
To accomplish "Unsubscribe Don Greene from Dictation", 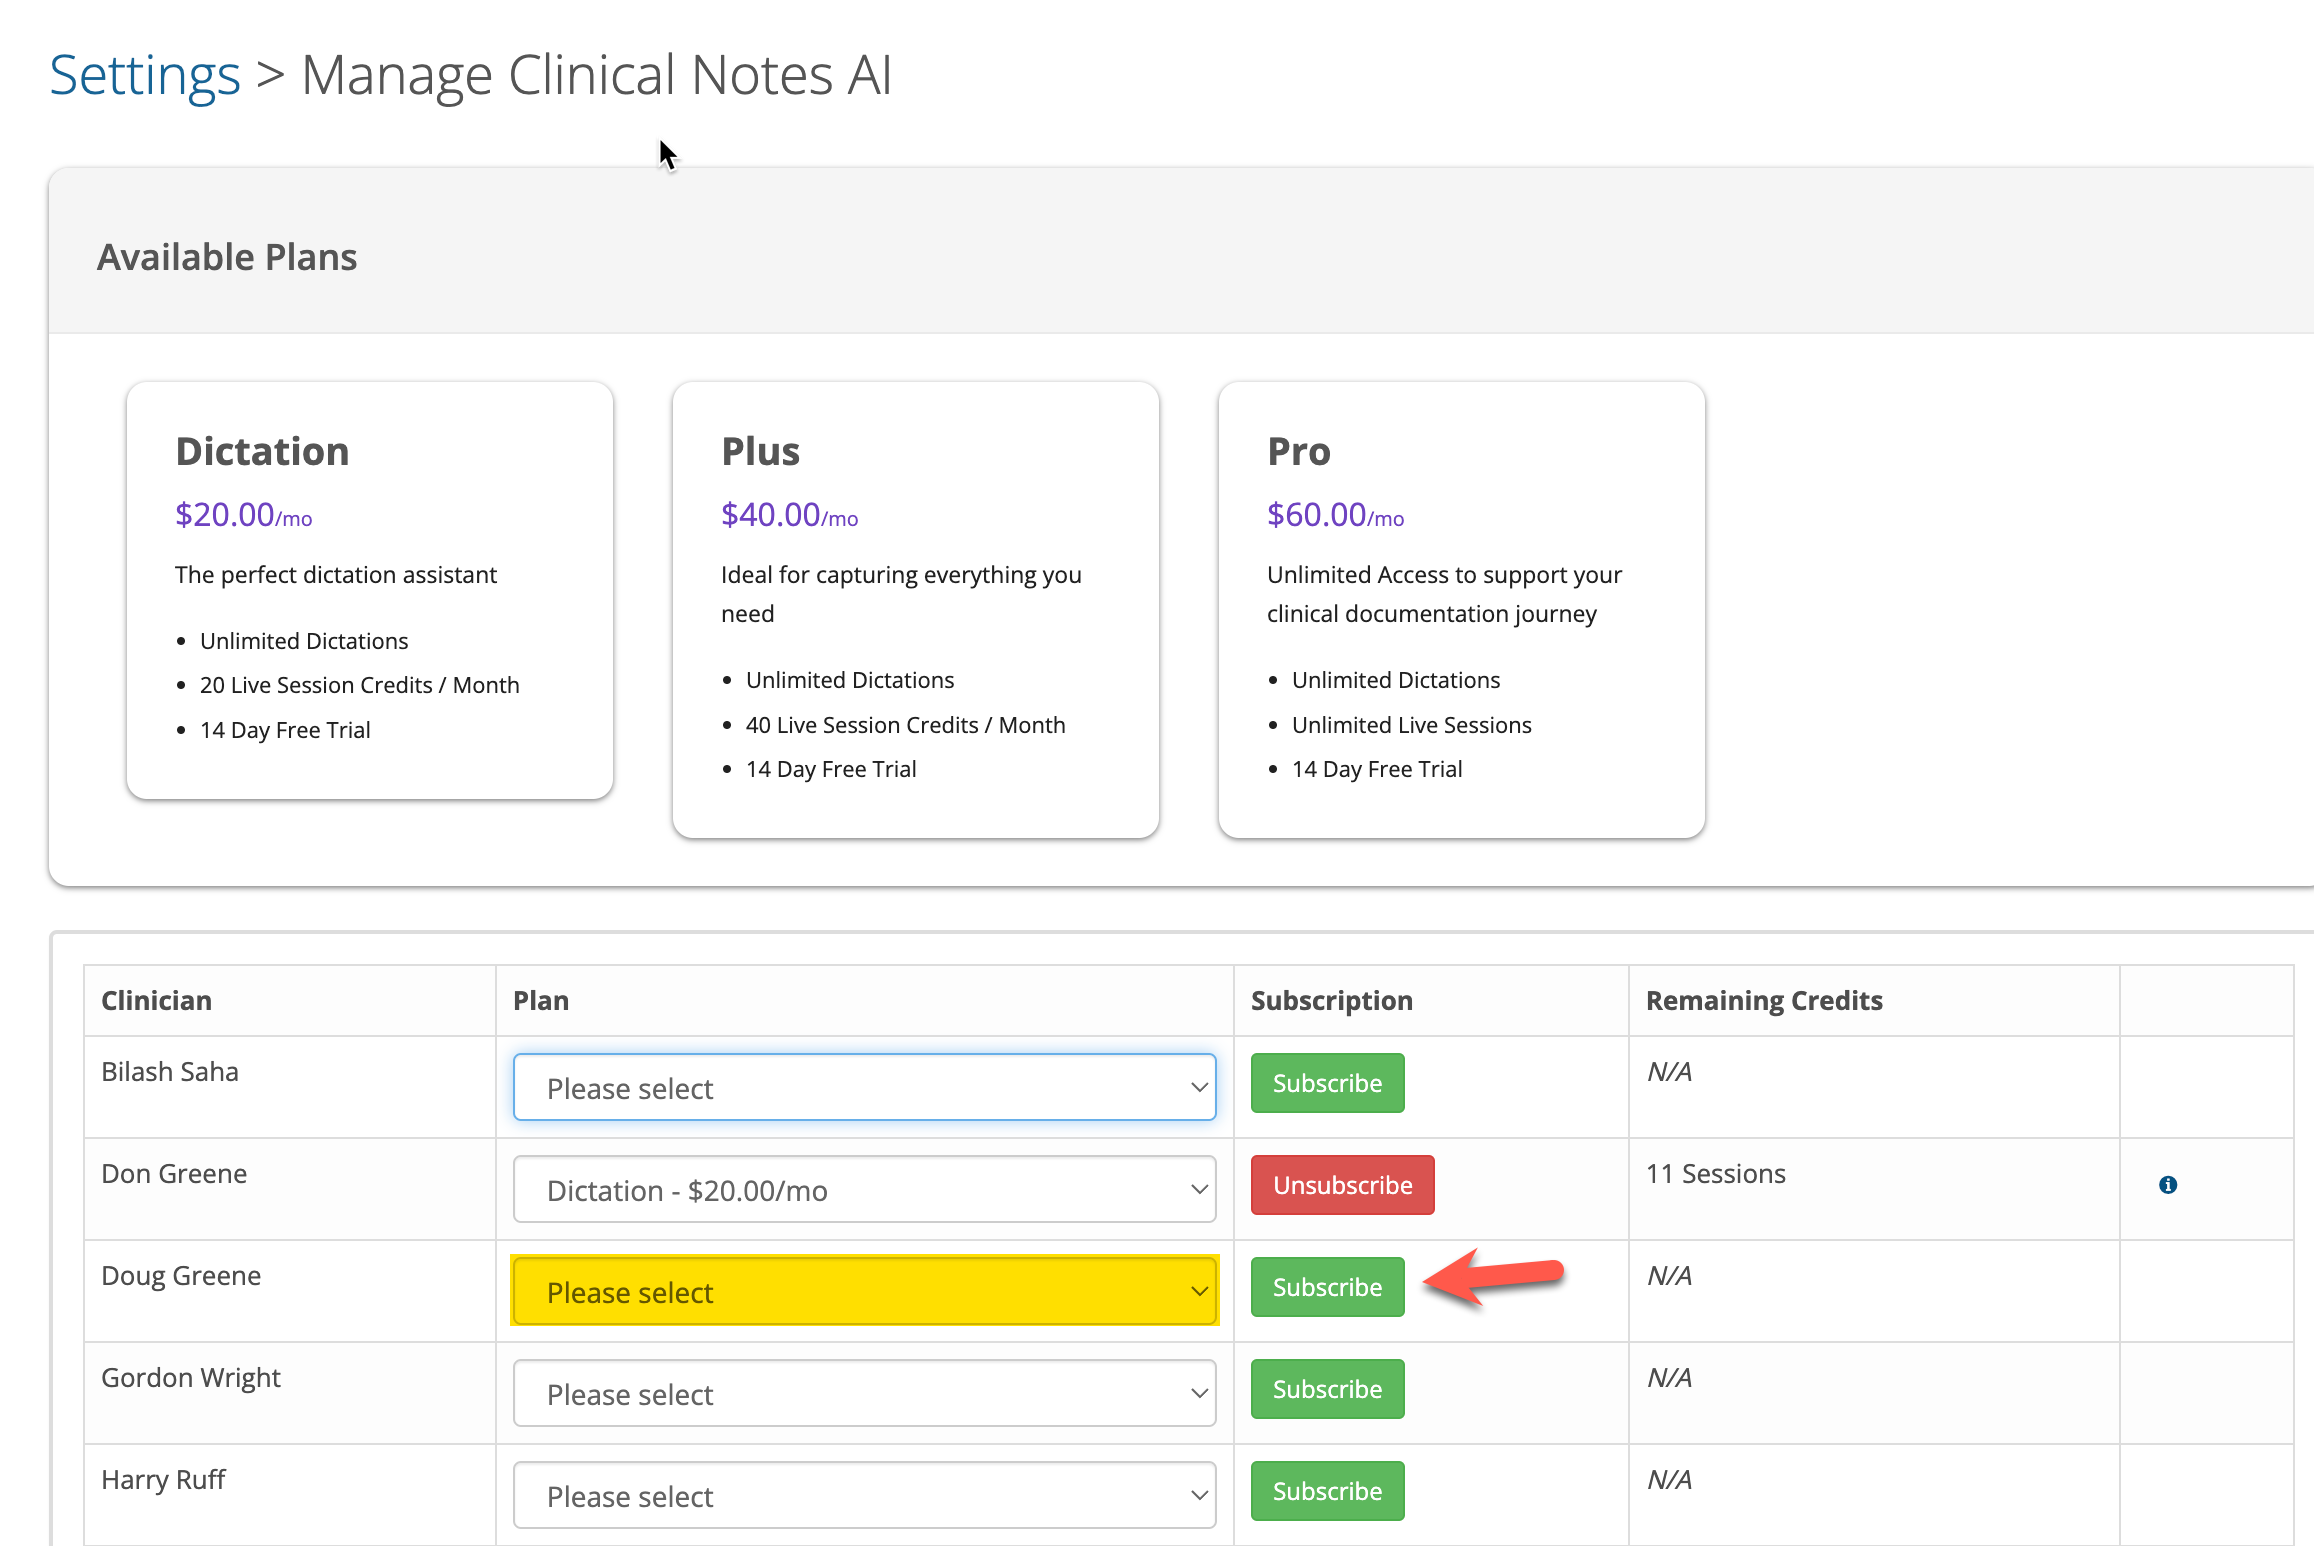I will [x=1343, y=1185].
